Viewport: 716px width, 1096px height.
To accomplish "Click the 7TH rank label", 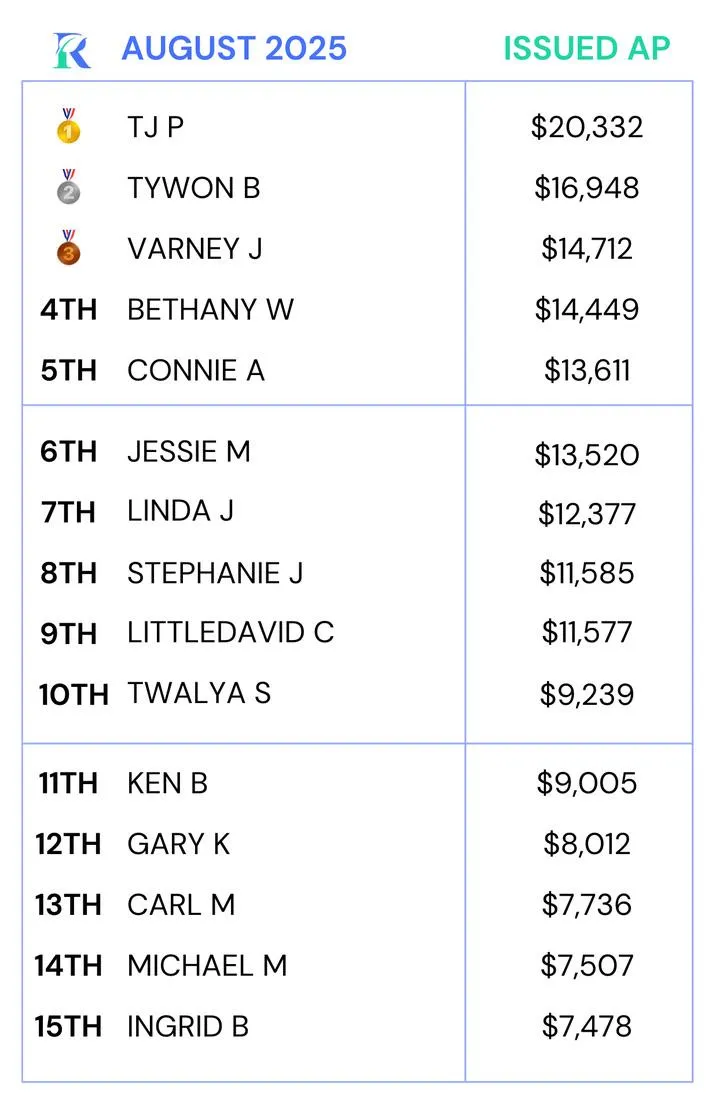I will (x=69, y=512).
